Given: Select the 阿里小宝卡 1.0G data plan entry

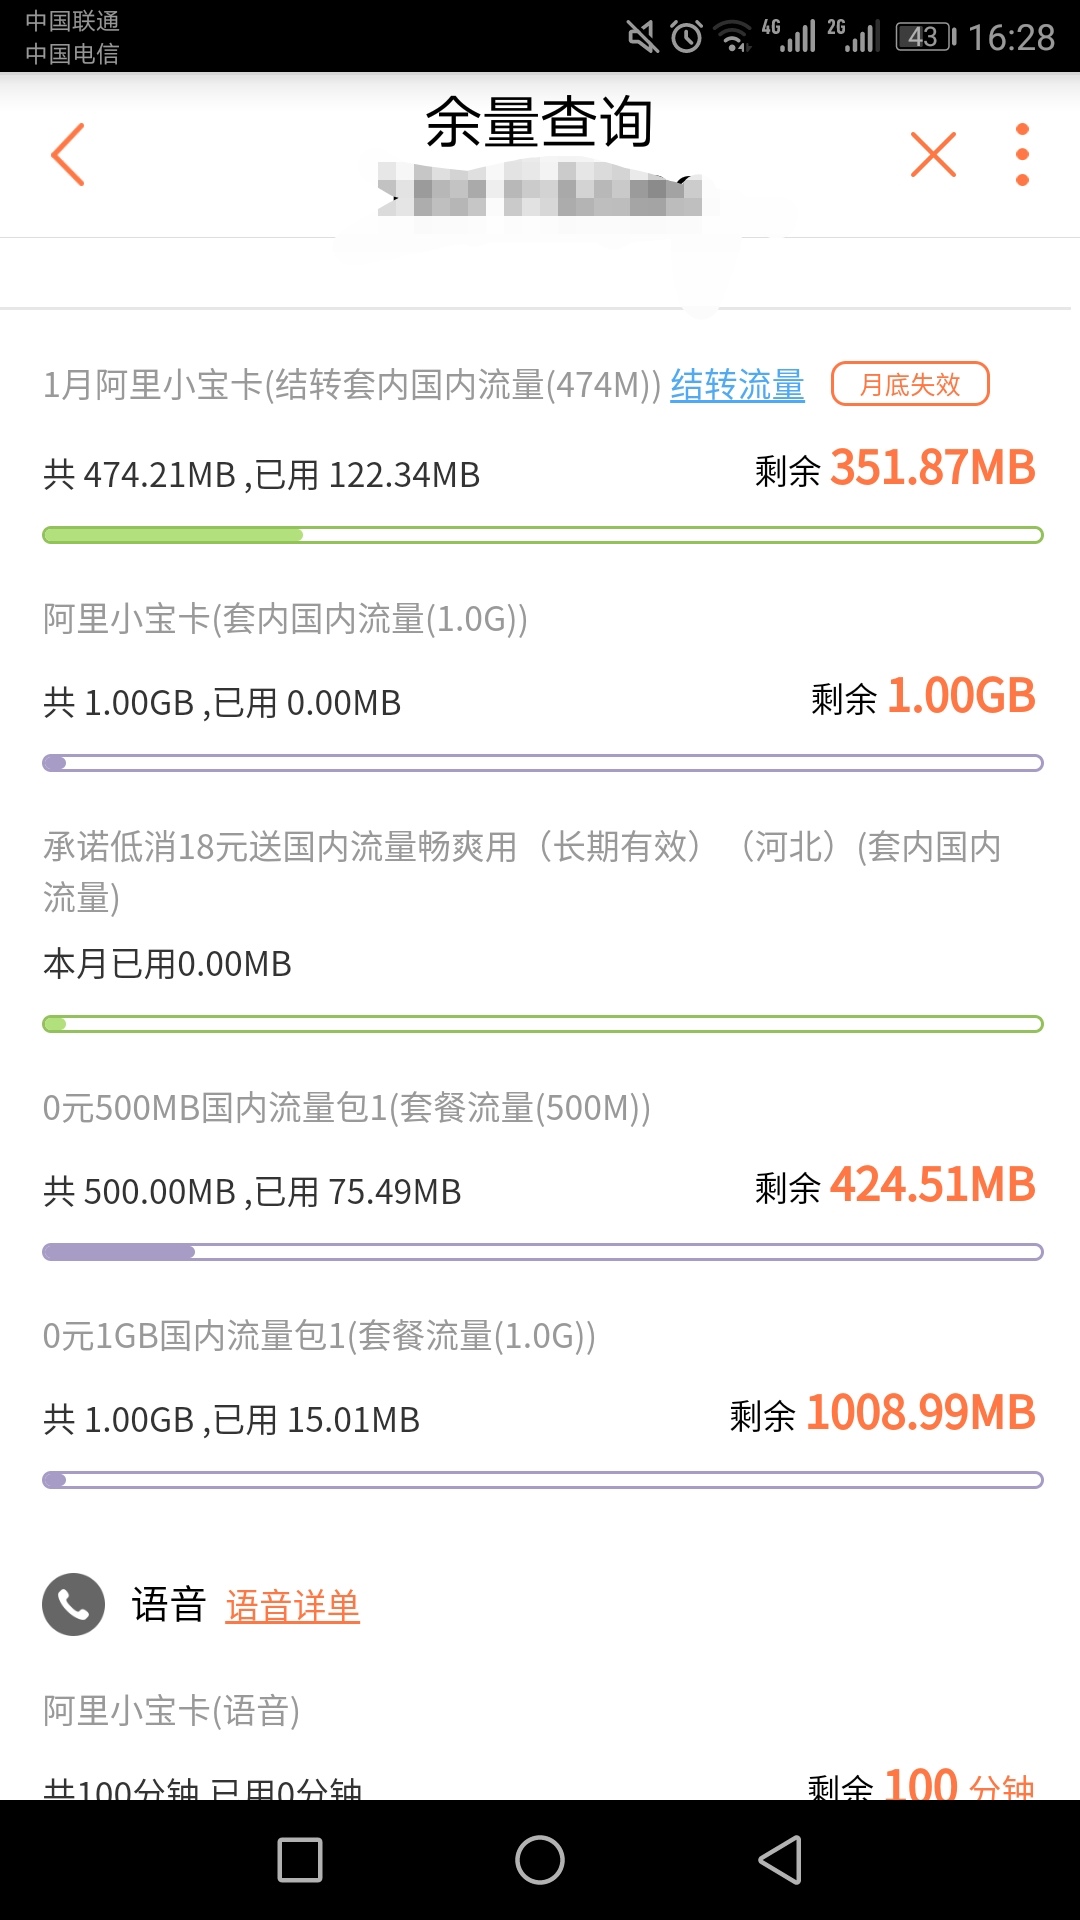Looking at the screenshot, I should 285,620.
